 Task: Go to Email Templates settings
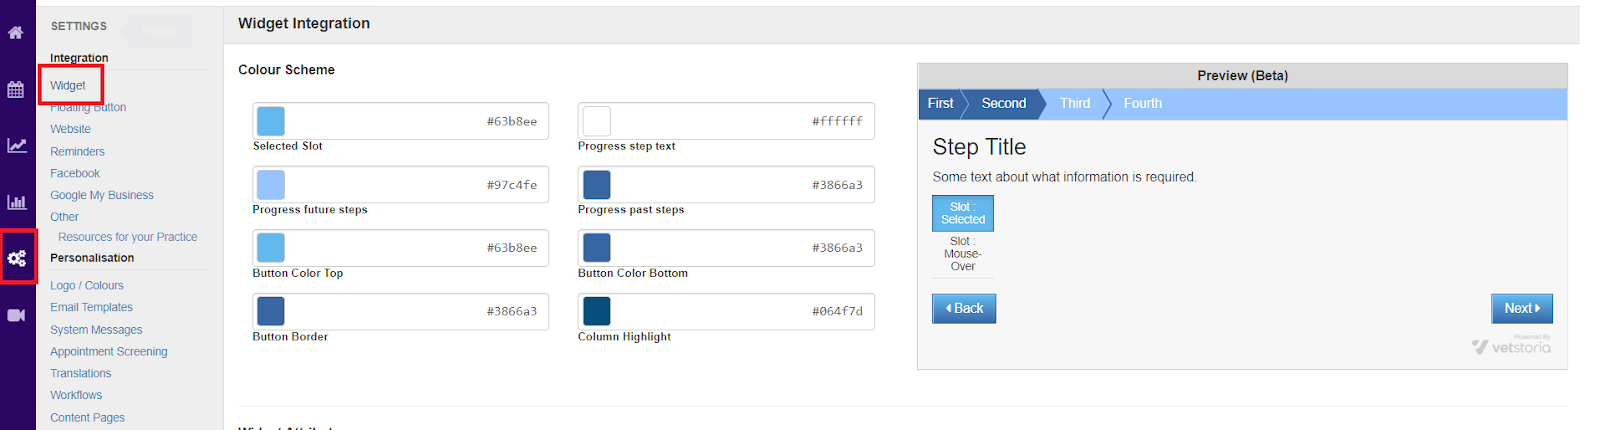(x=91, y=307)
